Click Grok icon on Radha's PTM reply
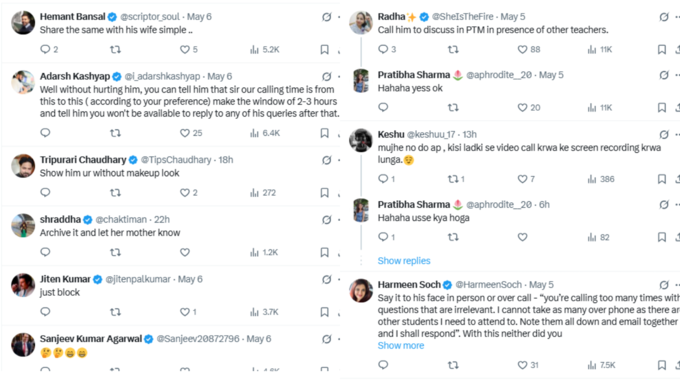The width and height of the screenshot is (680, 383). tap(664, 17)
